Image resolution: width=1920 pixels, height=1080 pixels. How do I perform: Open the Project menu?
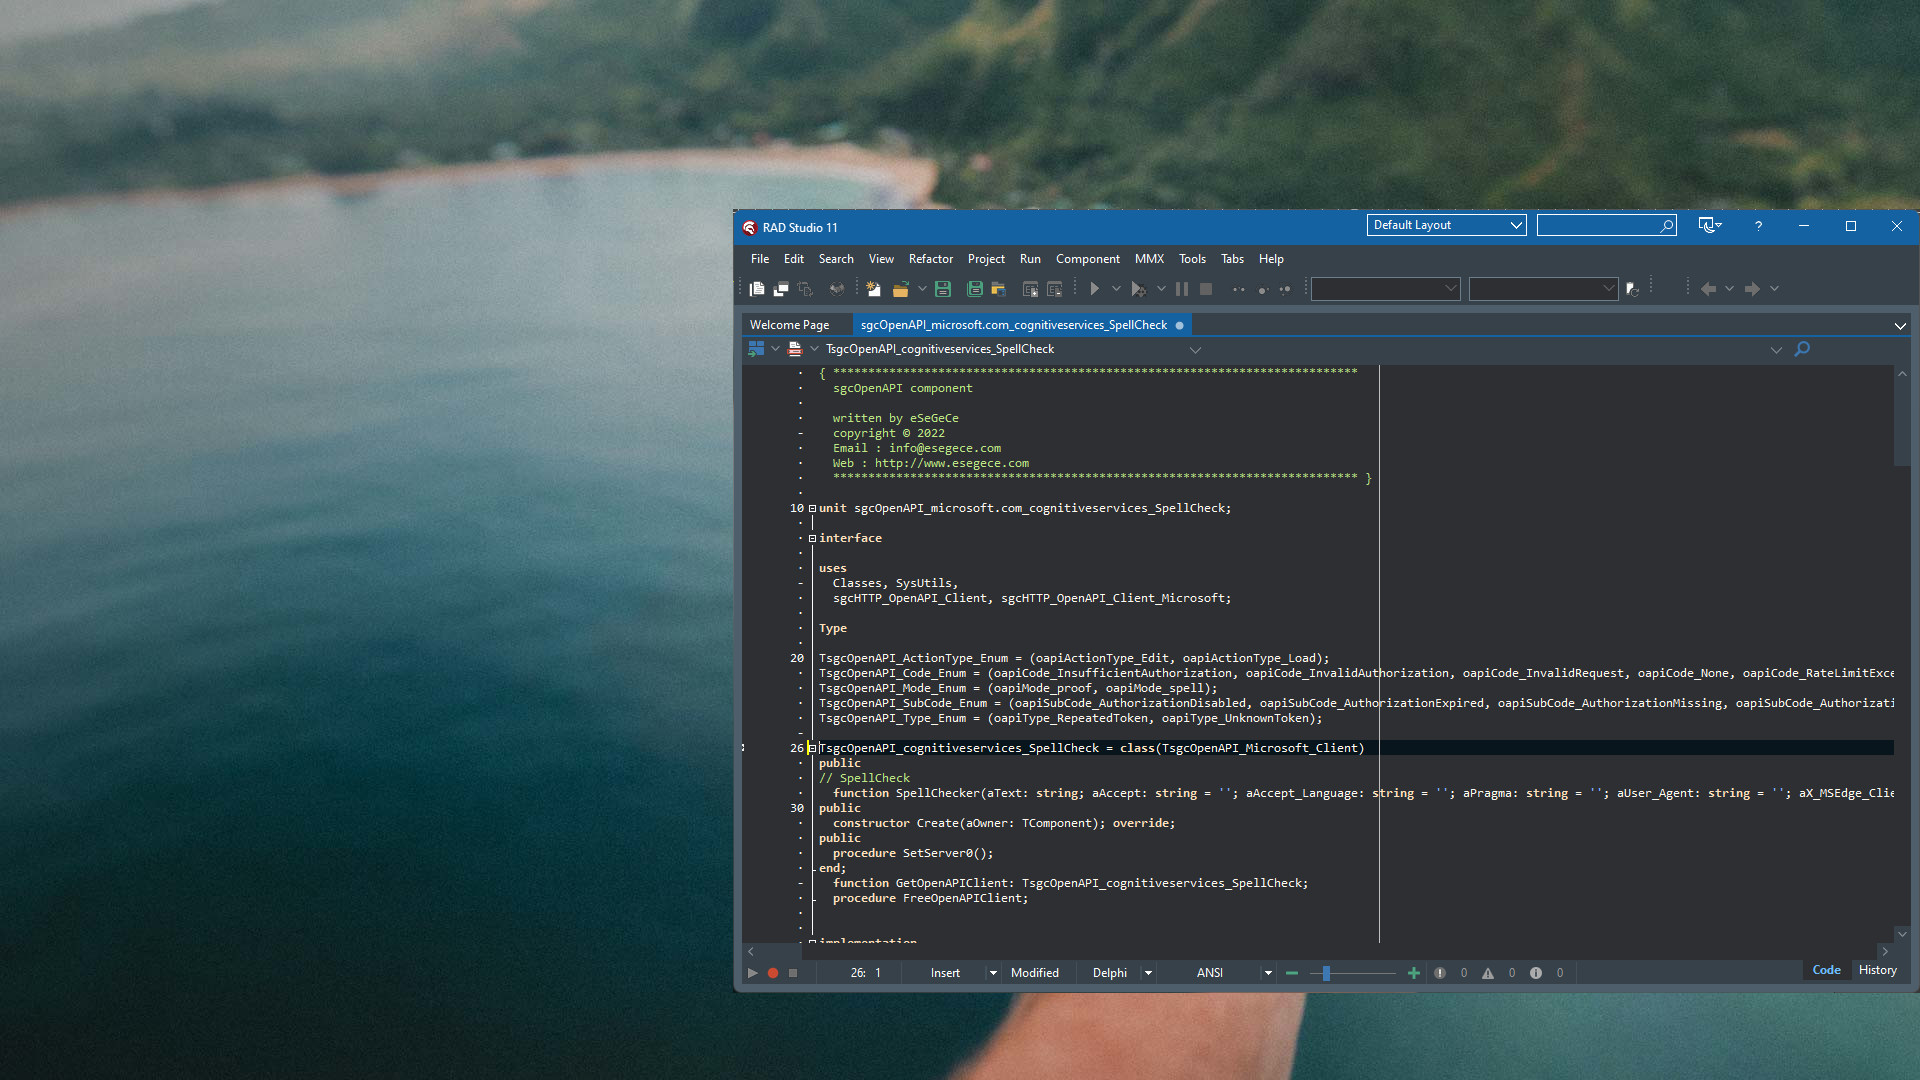pyautogui.click(x=986, y=259)
